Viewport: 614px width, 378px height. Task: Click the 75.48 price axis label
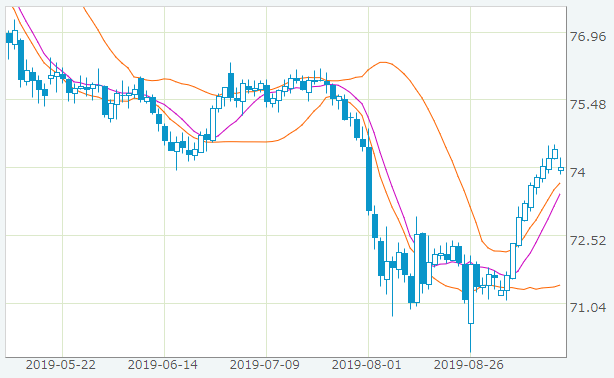click(588, 105)
